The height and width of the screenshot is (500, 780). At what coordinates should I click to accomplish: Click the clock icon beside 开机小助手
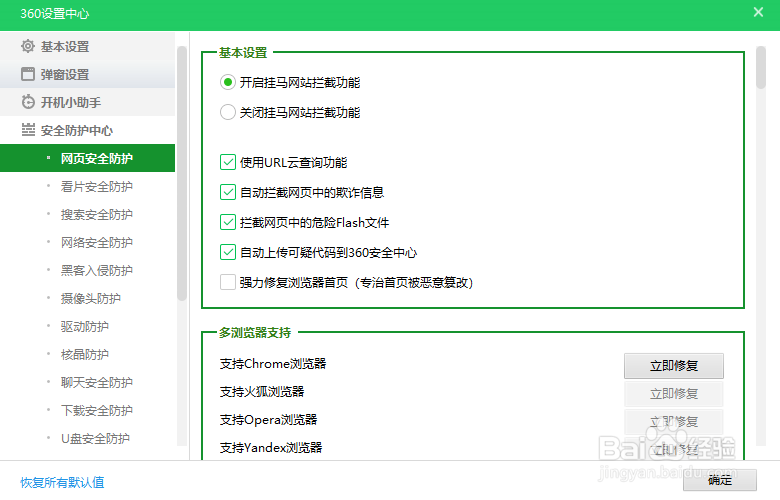click(x=28, y=102)
